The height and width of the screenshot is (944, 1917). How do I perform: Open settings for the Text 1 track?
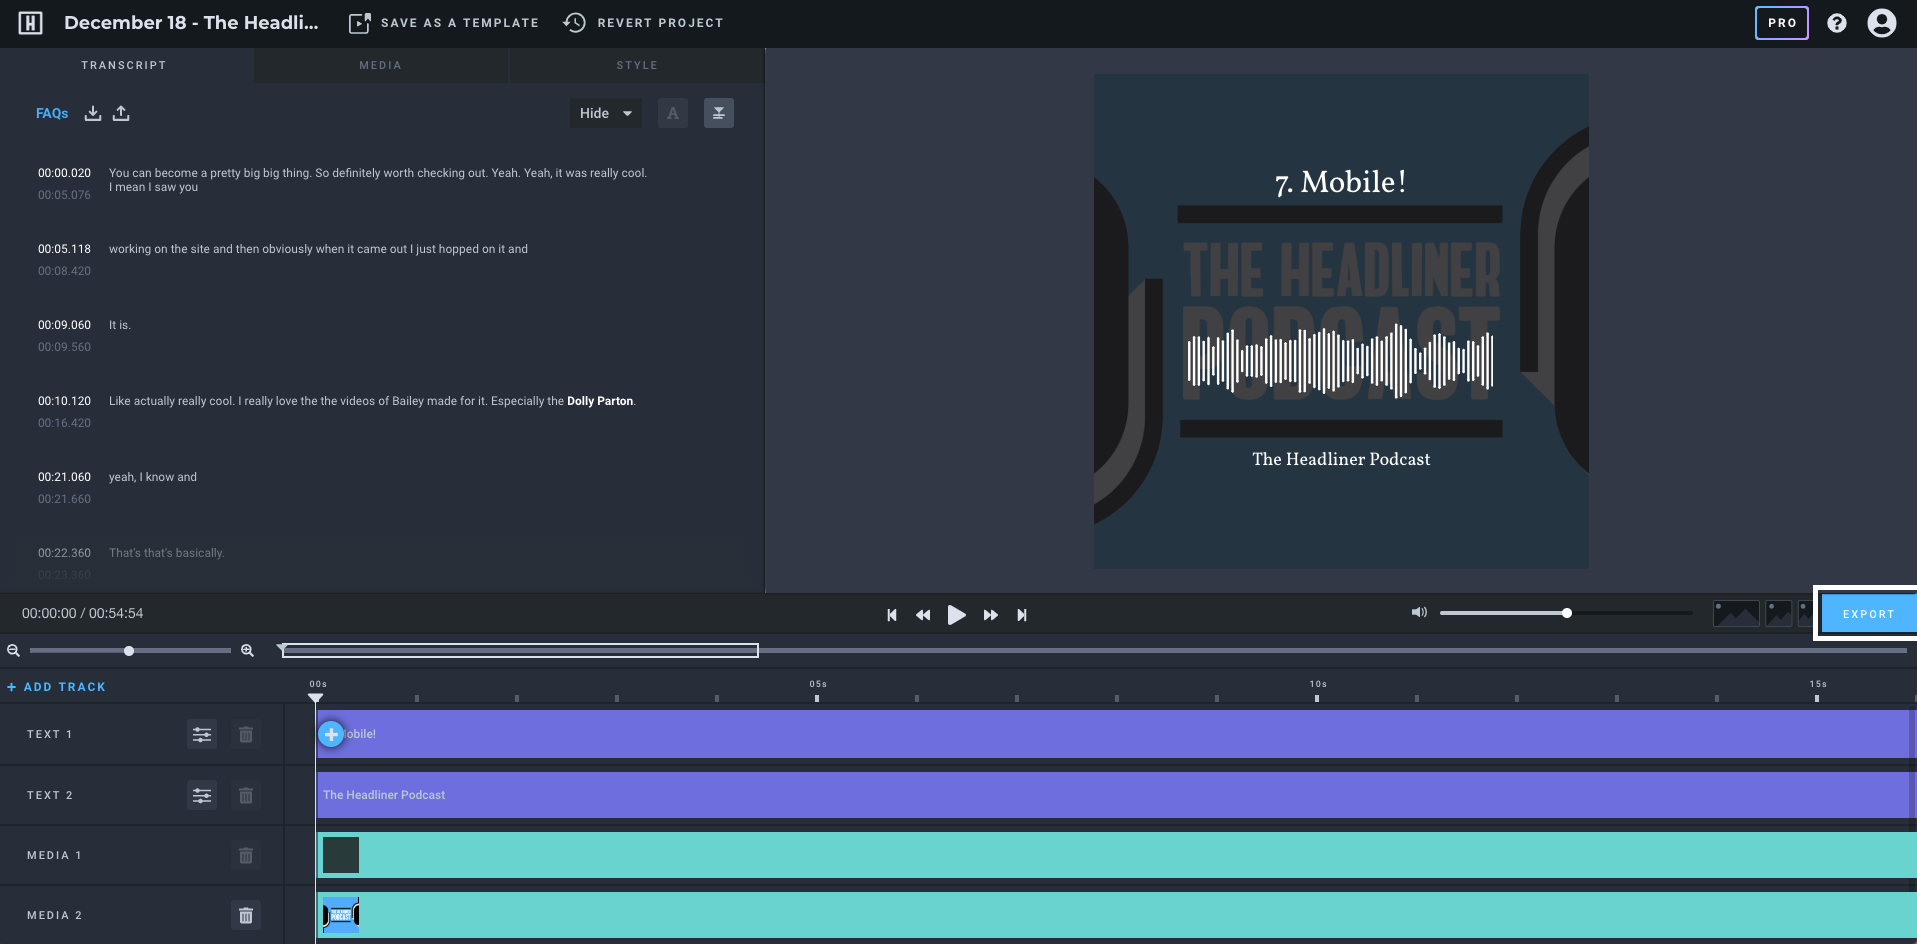[x=202, y=735]
